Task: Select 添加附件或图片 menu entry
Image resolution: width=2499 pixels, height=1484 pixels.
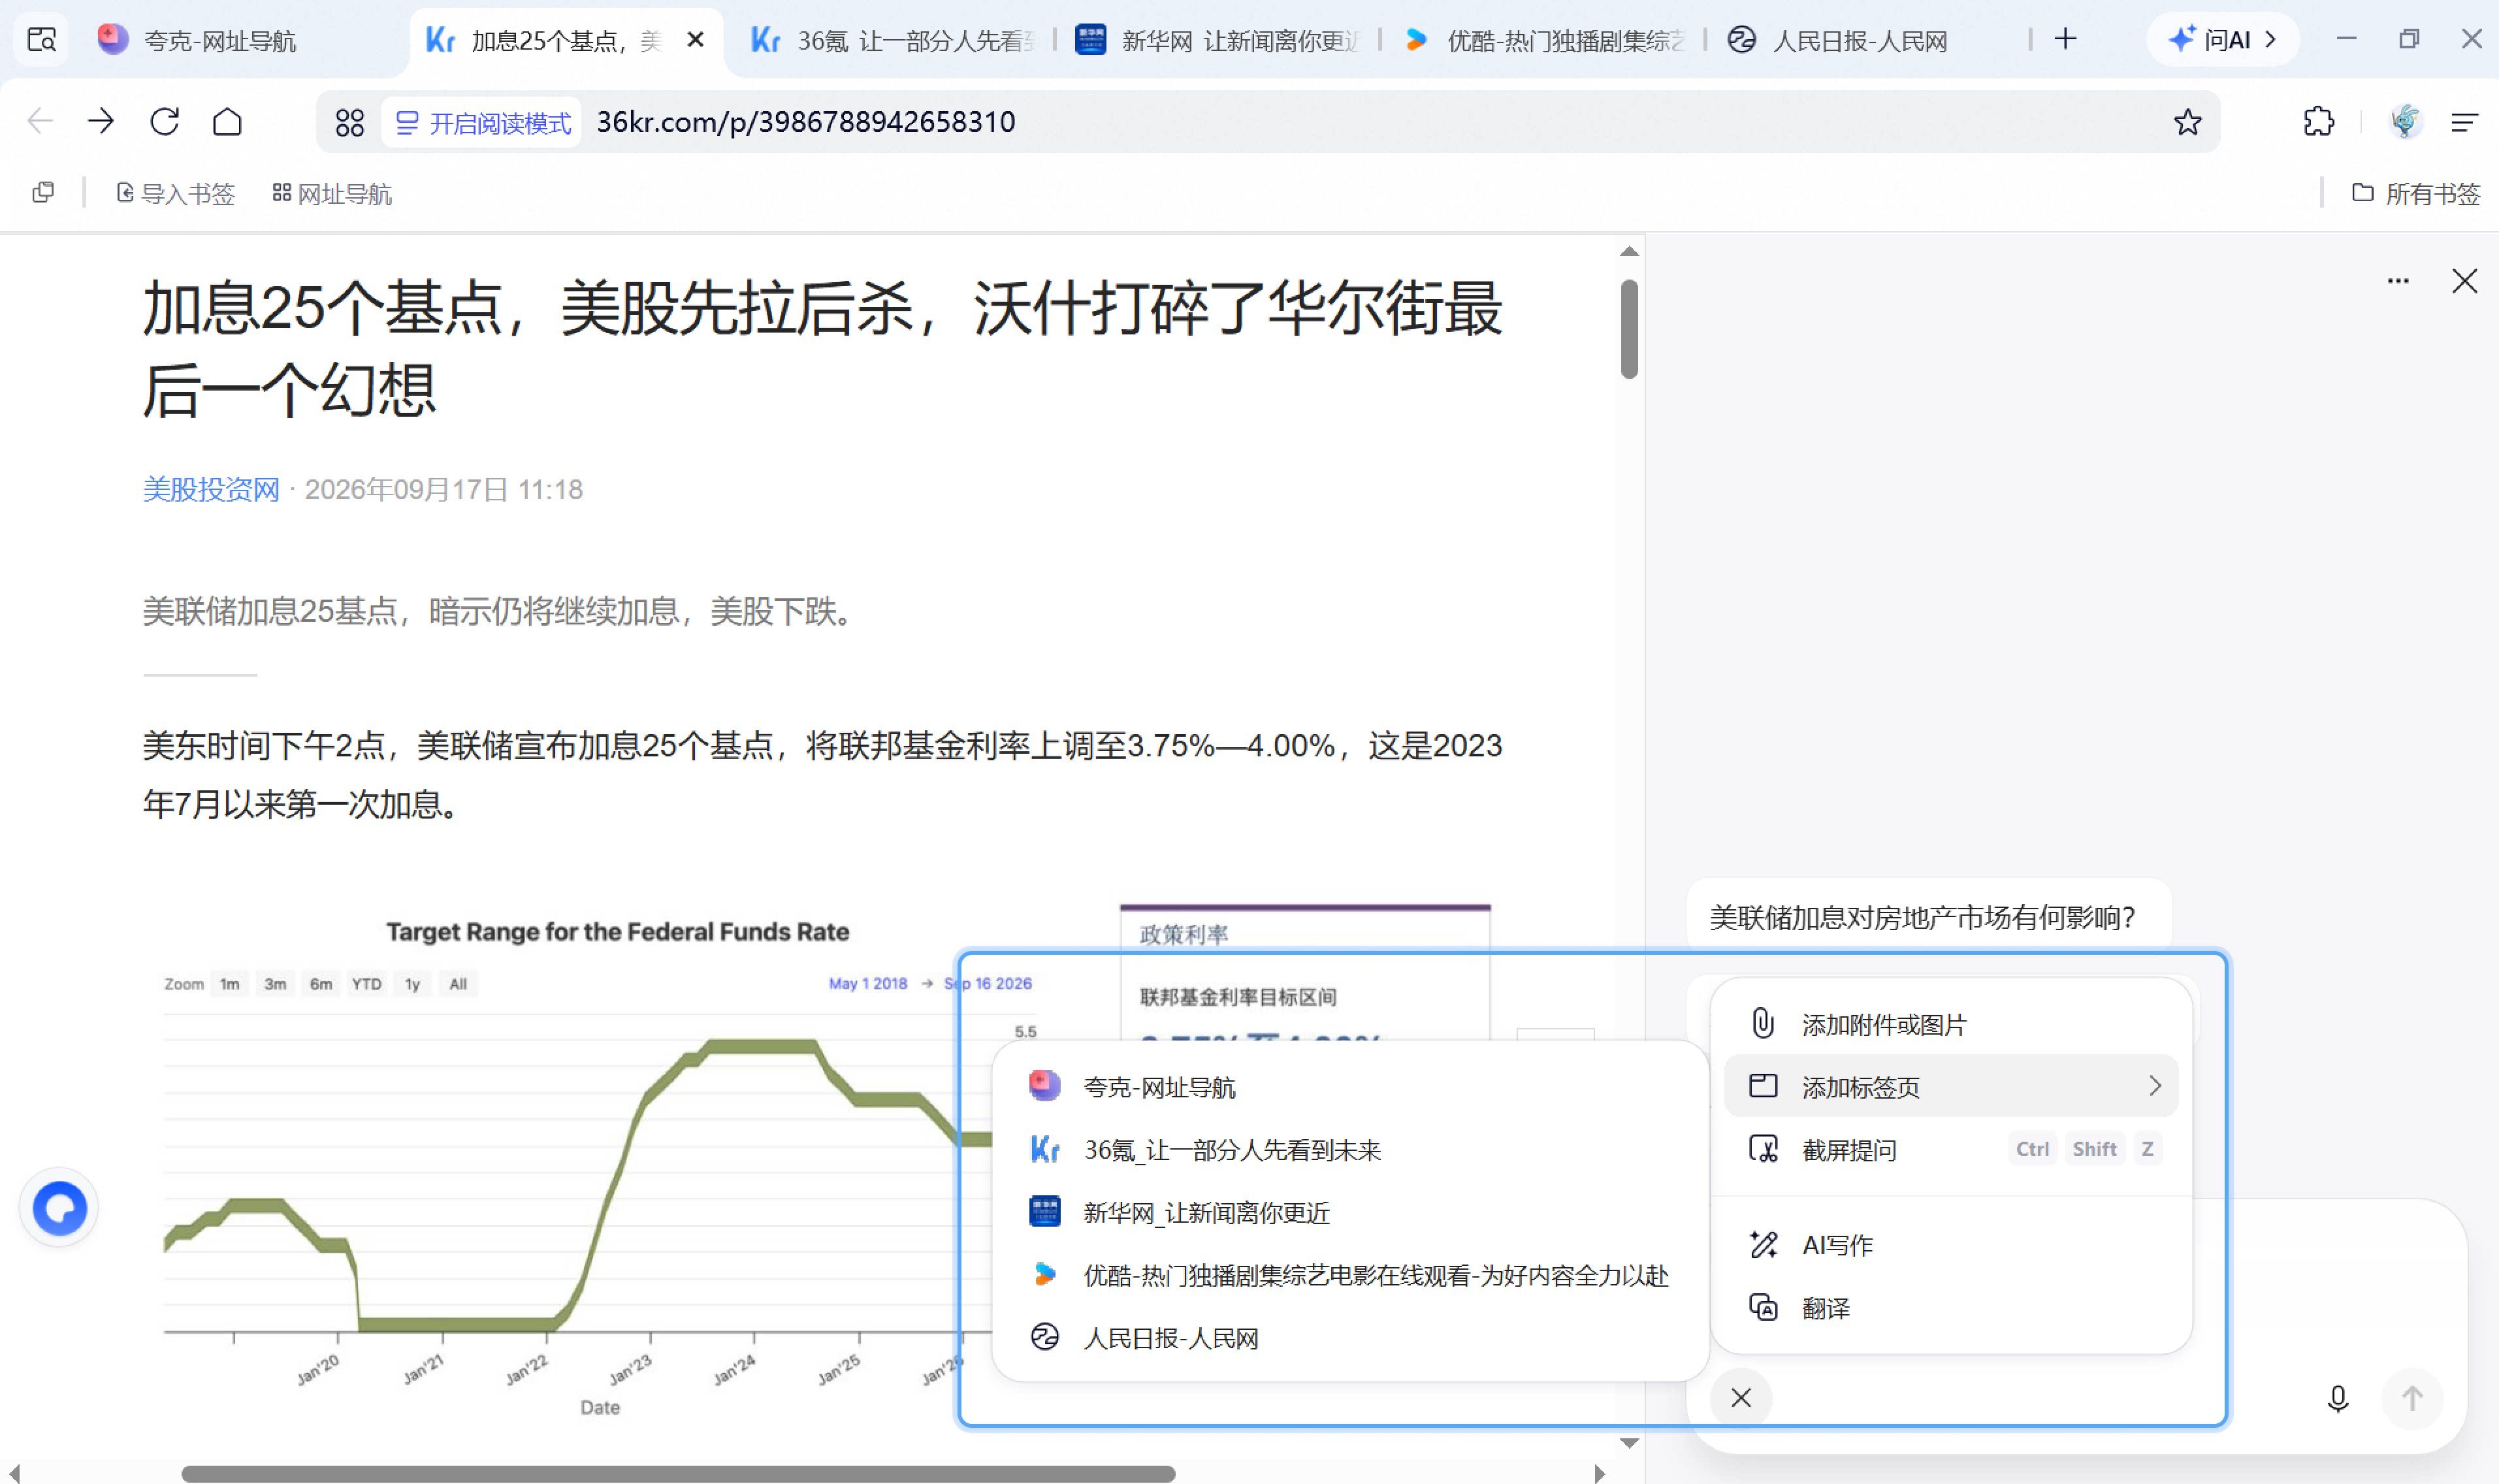Action: coord(1950,1024)
